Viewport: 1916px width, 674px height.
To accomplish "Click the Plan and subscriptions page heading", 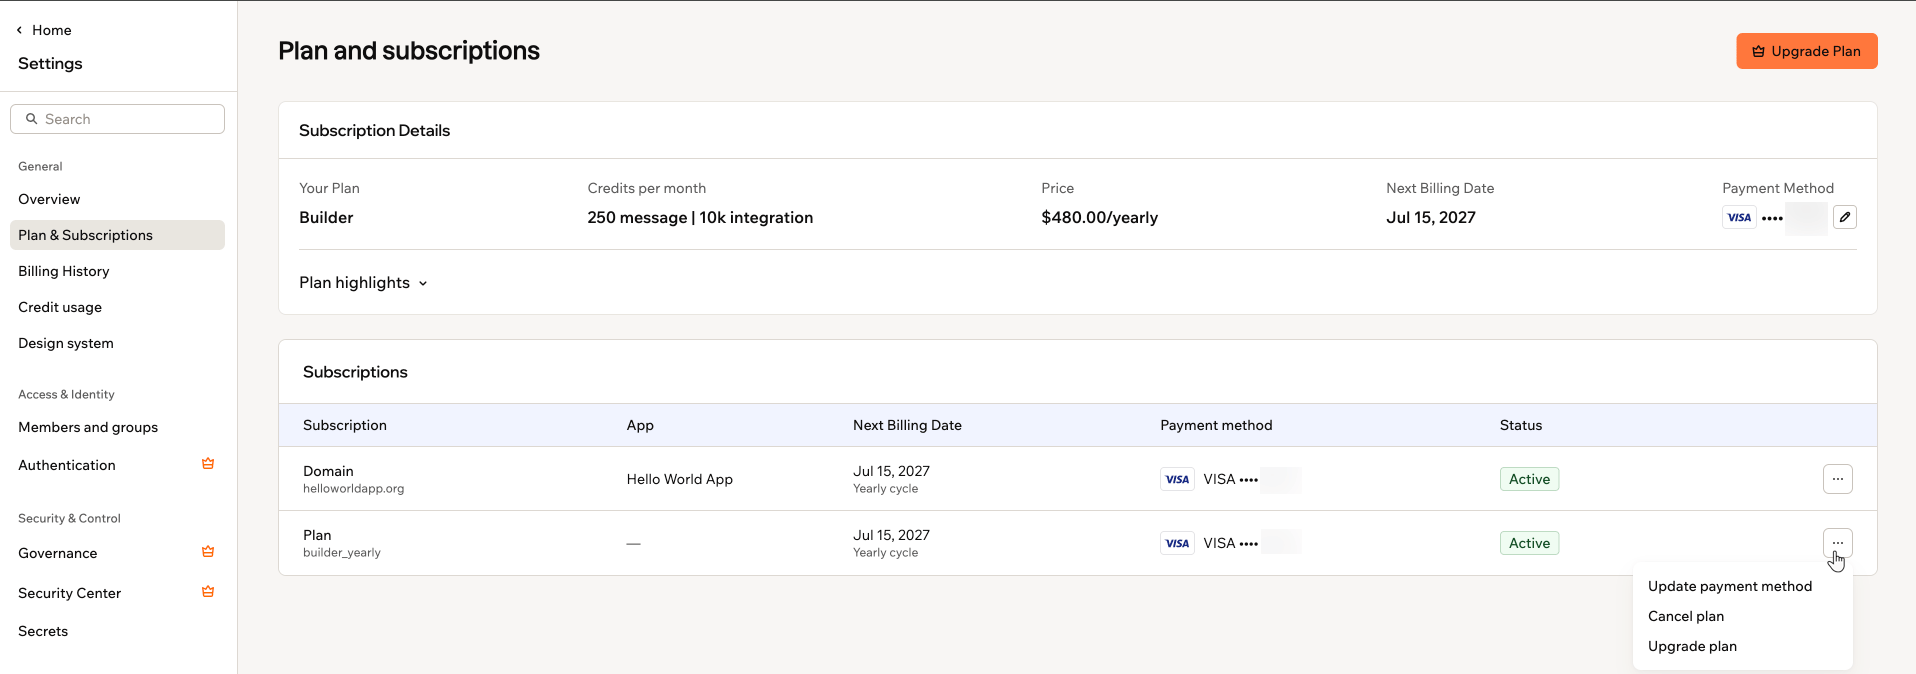I will pos(409,51).
